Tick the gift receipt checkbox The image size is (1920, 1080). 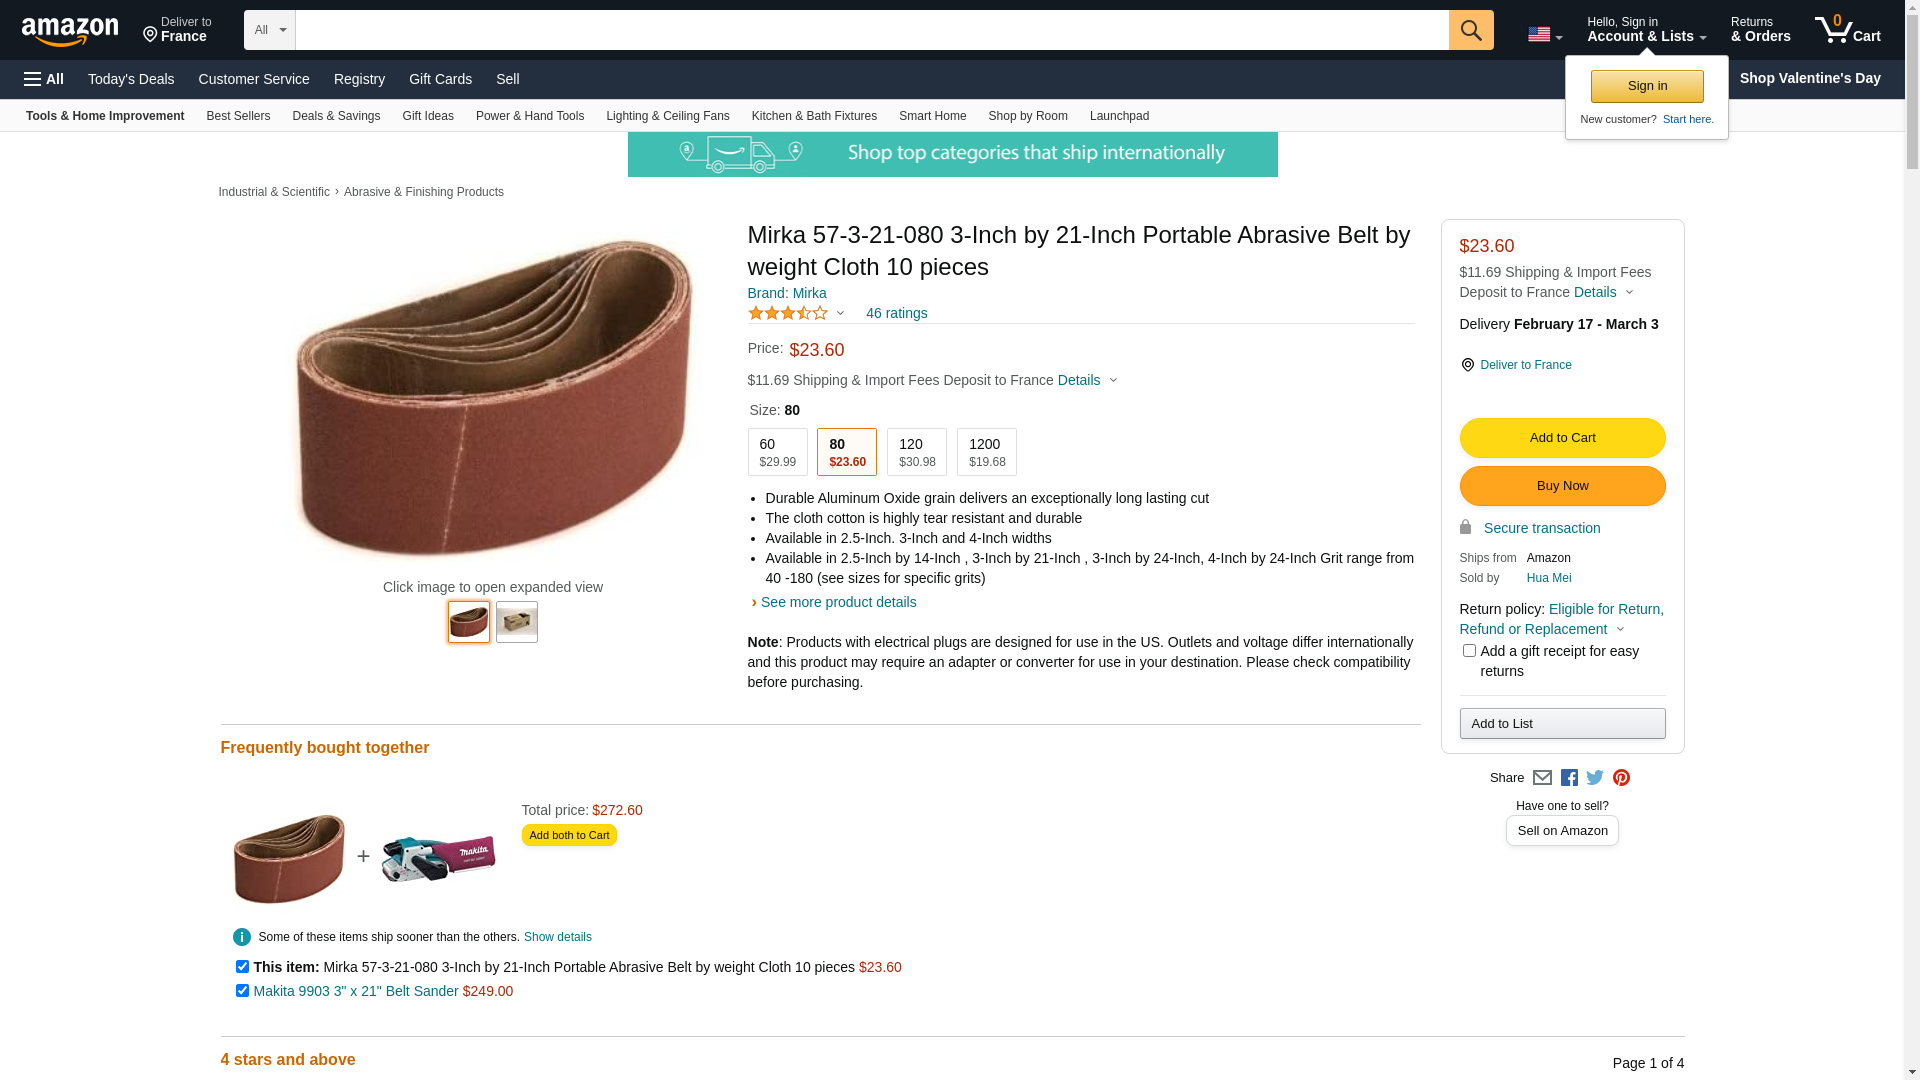click(x=1469, y=651)
